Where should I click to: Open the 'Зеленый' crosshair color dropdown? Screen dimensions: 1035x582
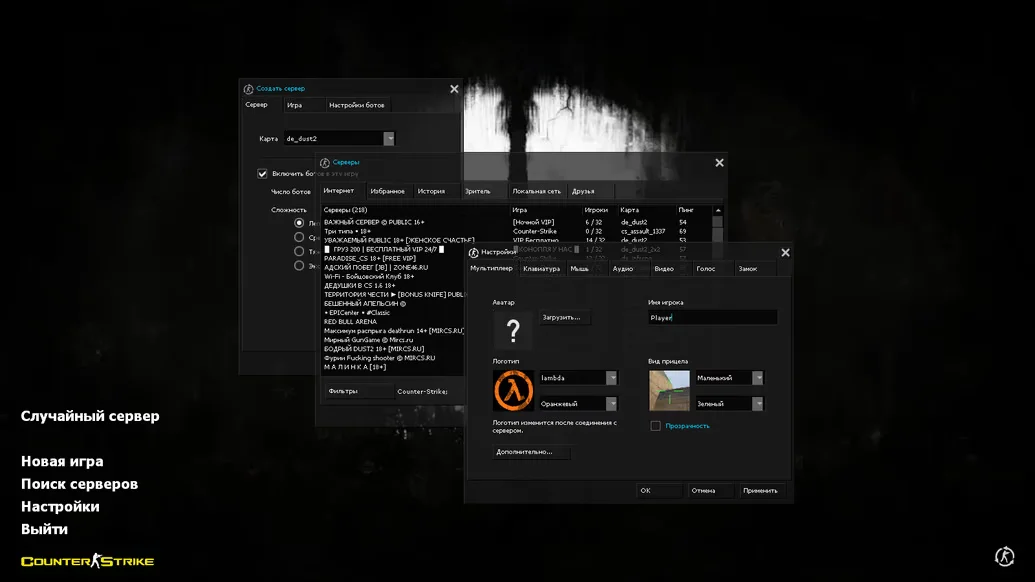pos(757,404)
